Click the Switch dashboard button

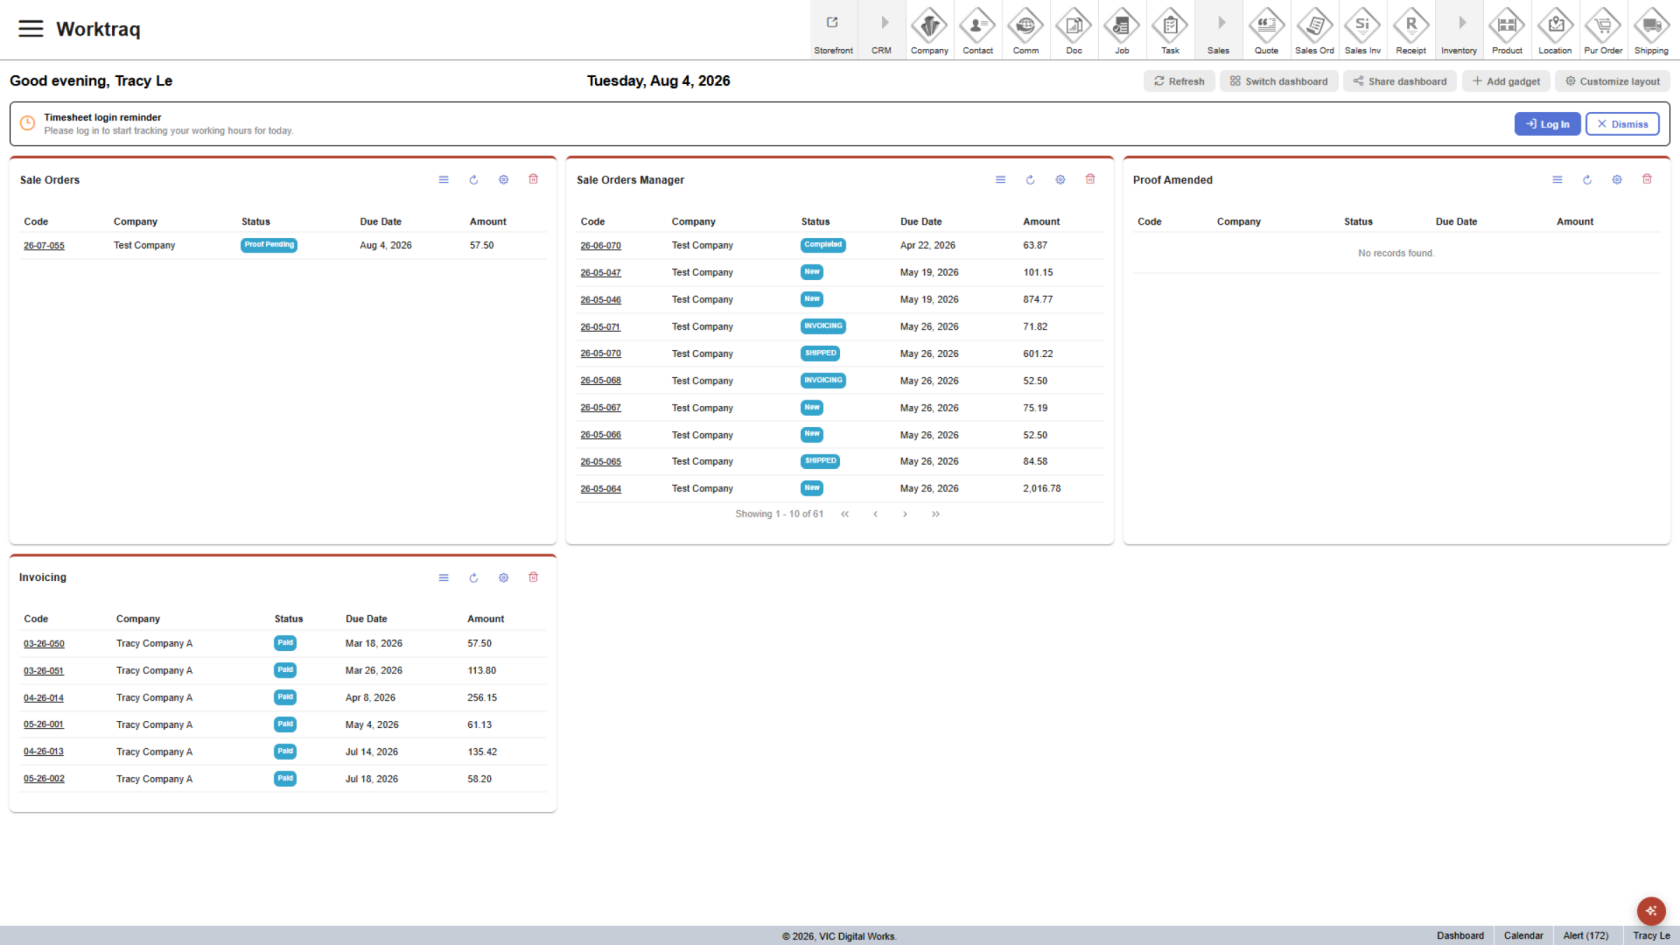1279,81
